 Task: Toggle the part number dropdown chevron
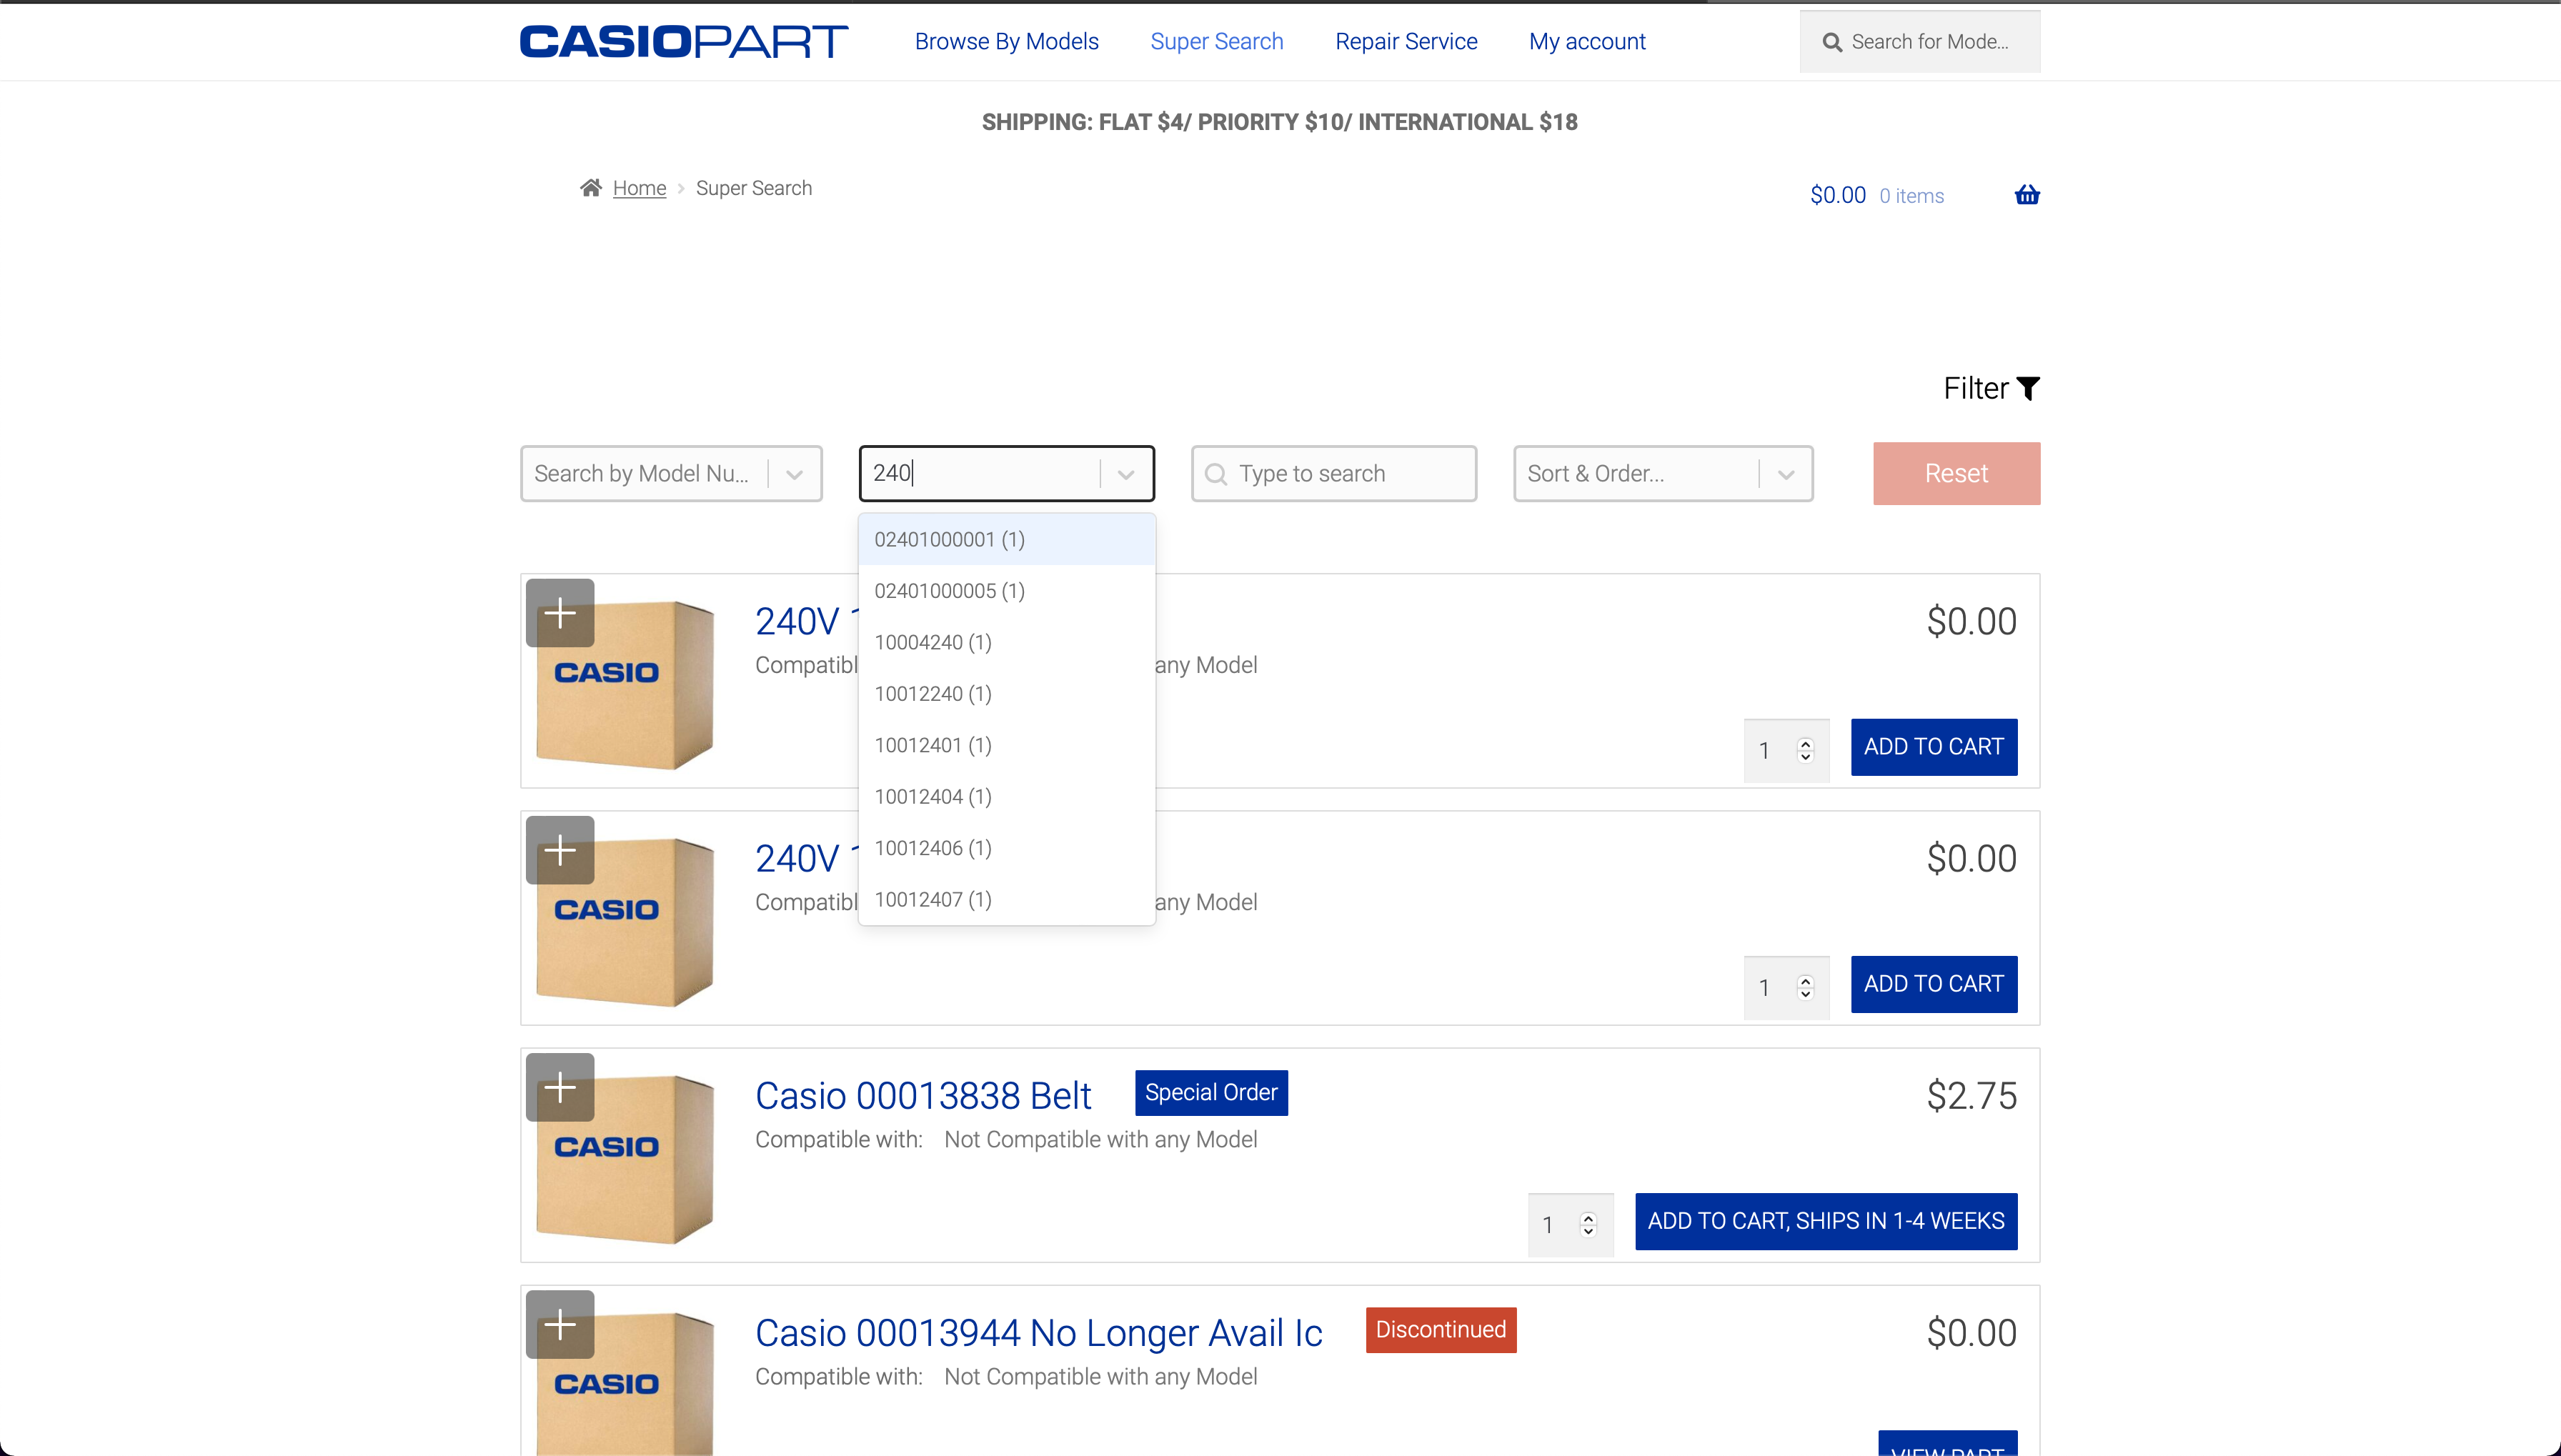[x=1126, y=474]
